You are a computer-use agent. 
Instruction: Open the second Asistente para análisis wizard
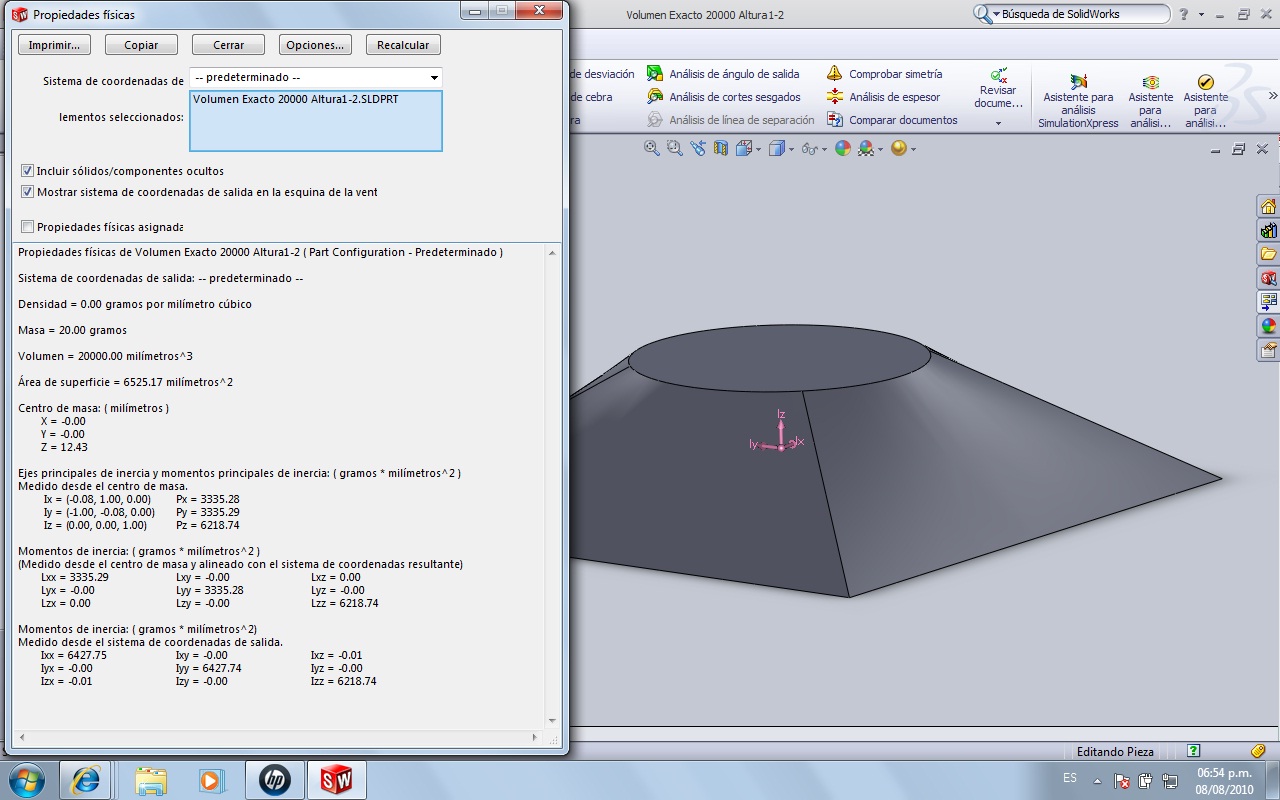tap(1151, 102)
